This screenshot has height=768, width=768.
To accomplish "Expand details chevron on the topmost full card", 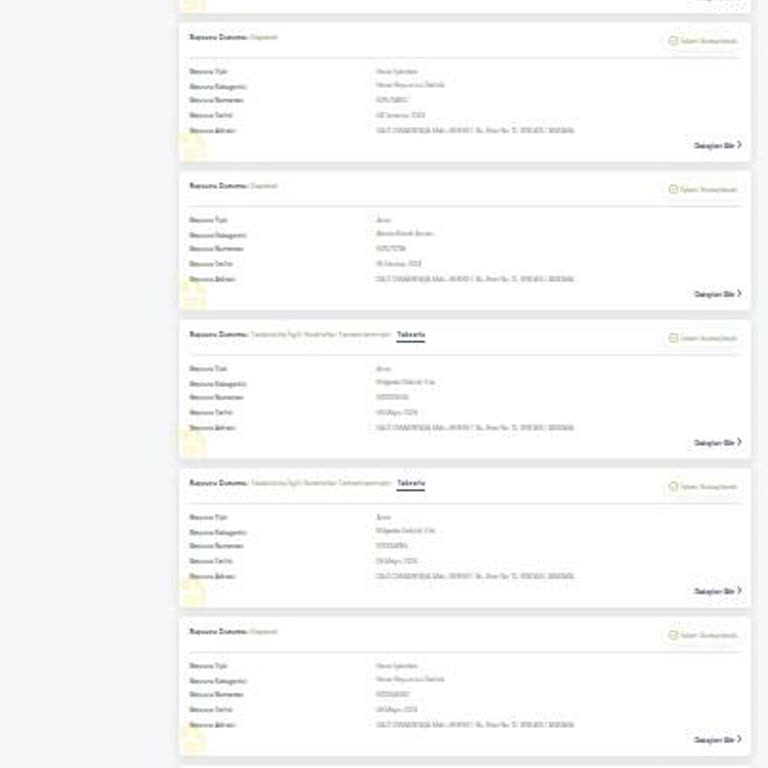I will (739, 145).
